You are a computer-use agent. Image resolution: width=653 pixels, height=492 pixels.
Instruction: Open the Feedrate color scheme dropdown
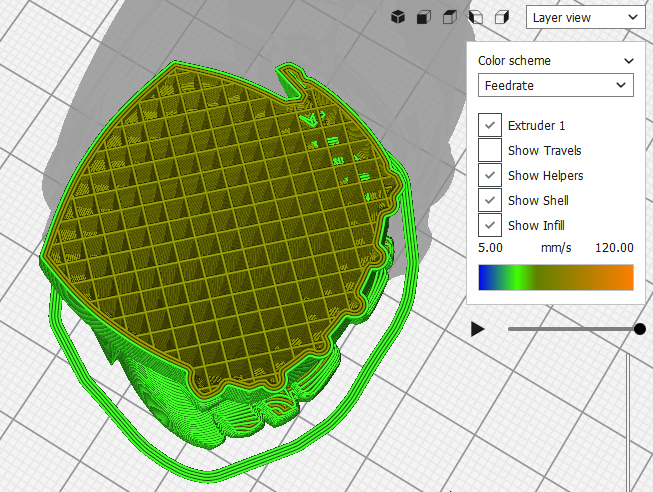click(555, 86)
